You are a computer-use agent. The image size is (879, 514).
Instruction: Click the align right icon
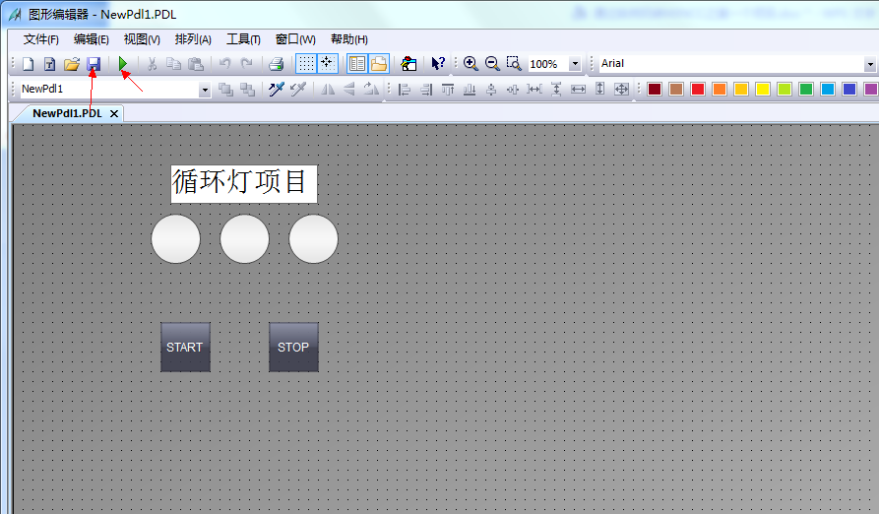[x=426, y=89]
